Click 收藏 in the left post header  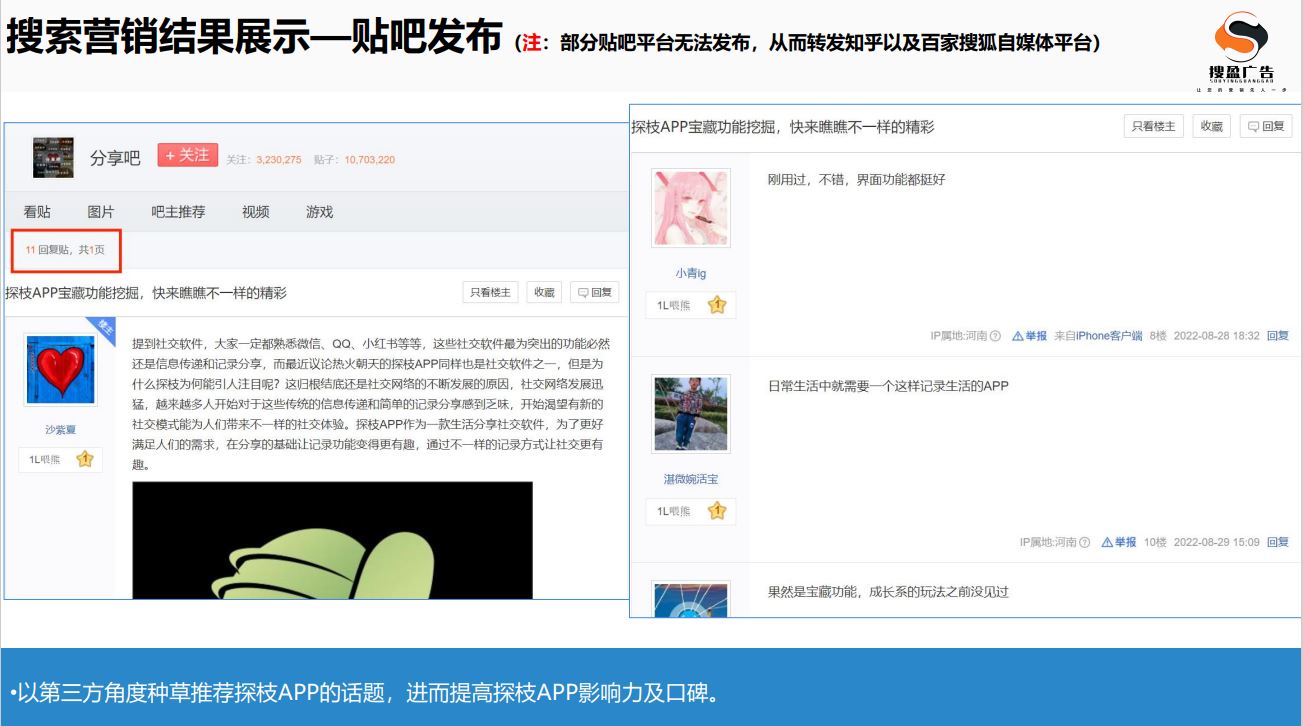[544, 293]
